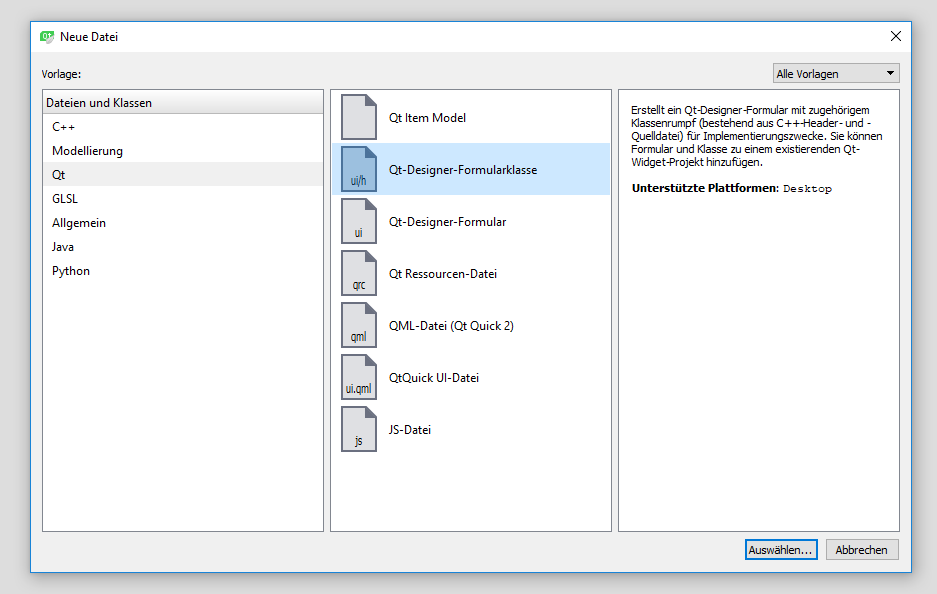Click the Qt Creator logo in title bar
Image resolution: width=937 pixels, height=594 pixels.
point(47,37)
